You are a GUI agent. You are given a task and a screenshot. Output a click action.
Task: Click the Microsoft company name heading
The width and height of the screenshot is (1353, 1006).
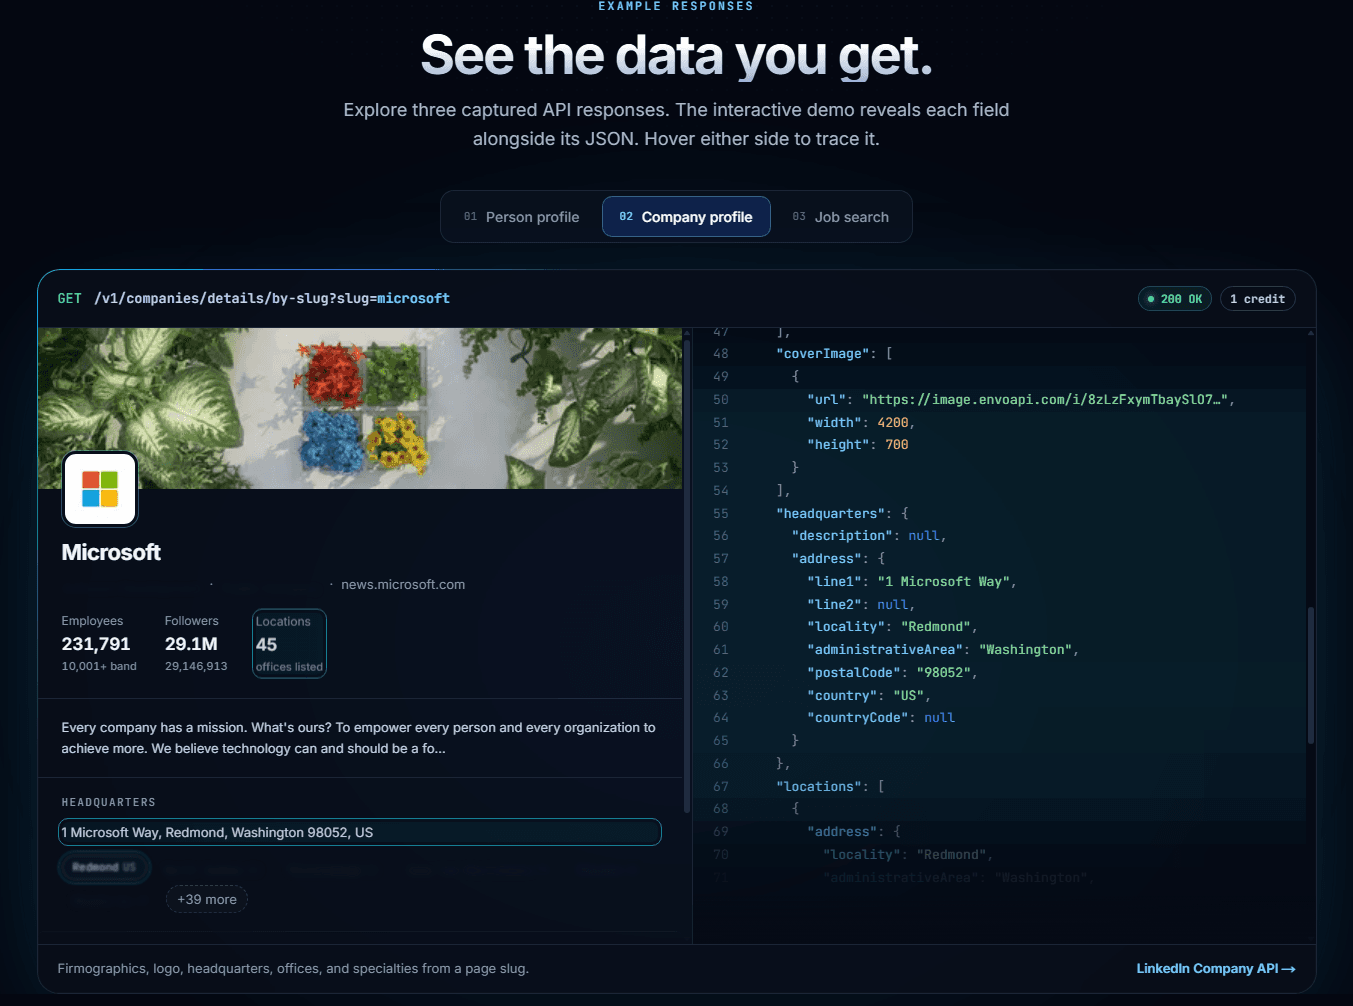(111, 552)
